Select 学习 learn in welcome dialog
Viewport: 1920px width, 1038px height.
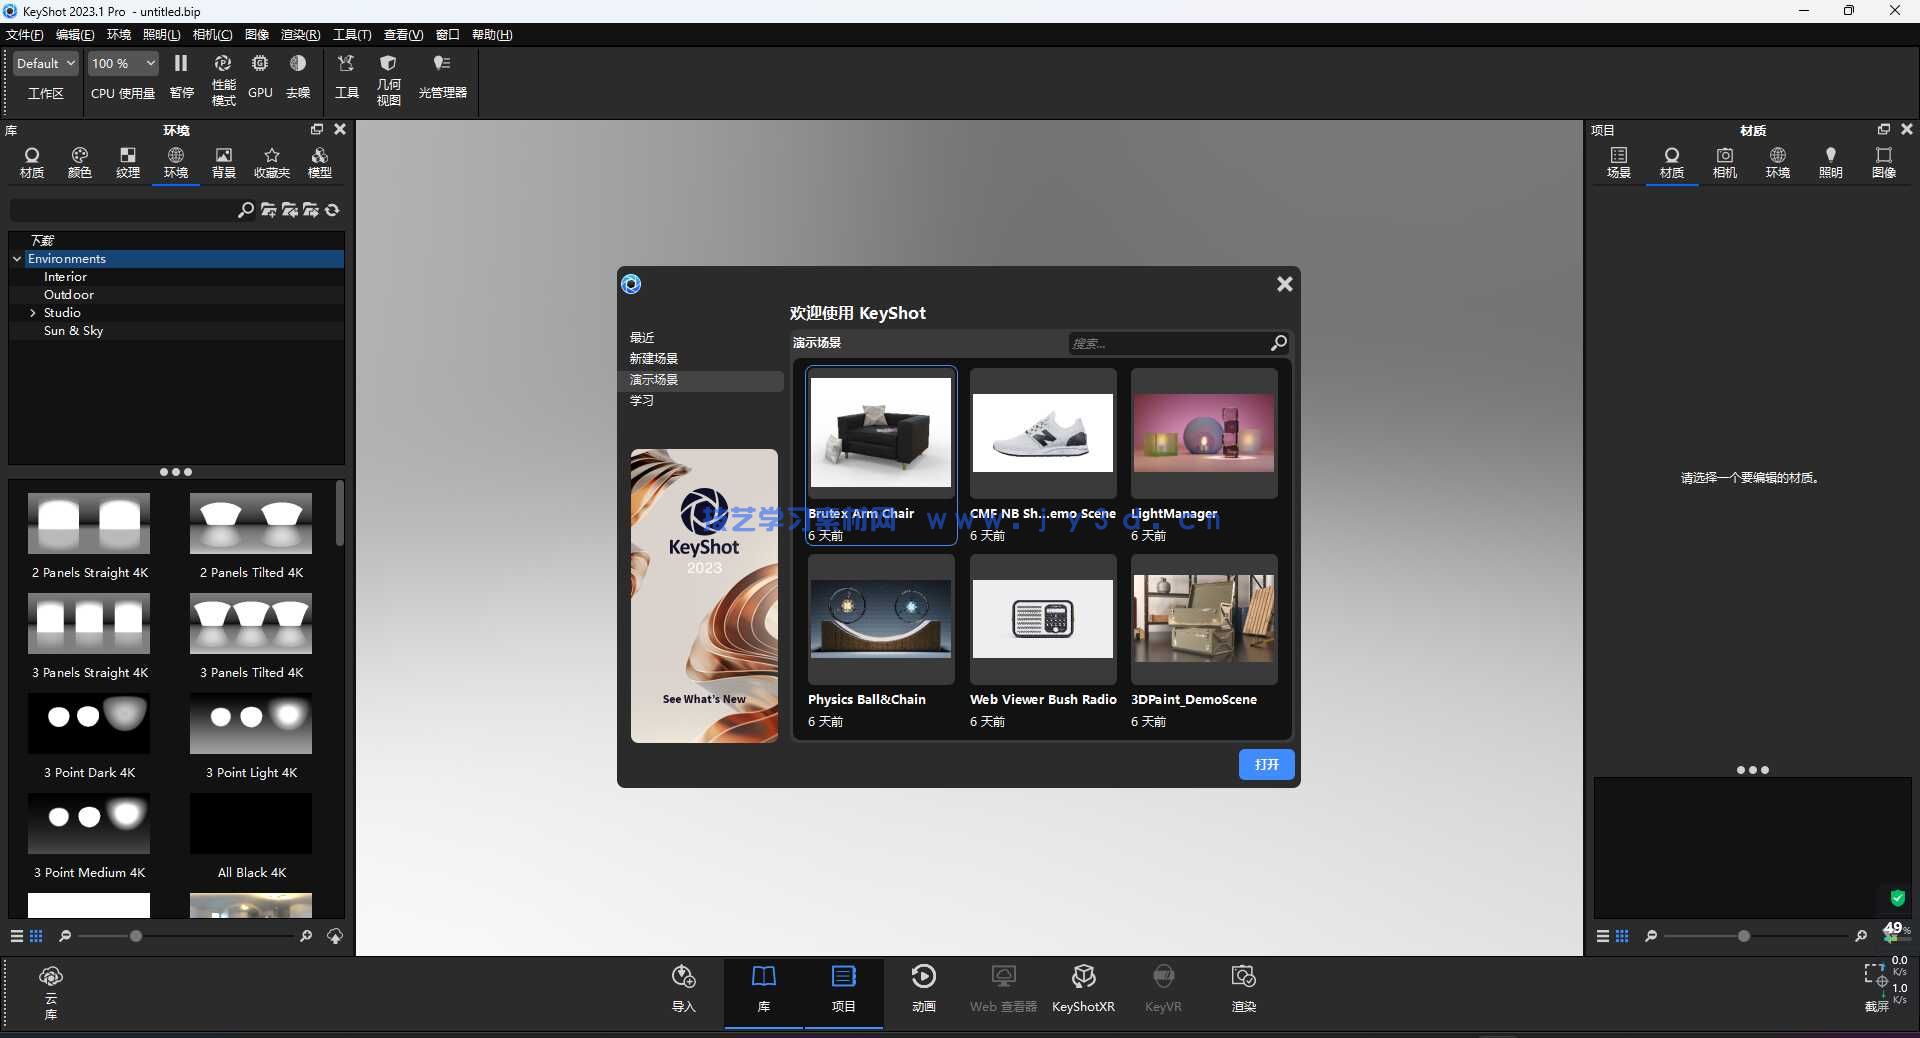coord(642,401)
